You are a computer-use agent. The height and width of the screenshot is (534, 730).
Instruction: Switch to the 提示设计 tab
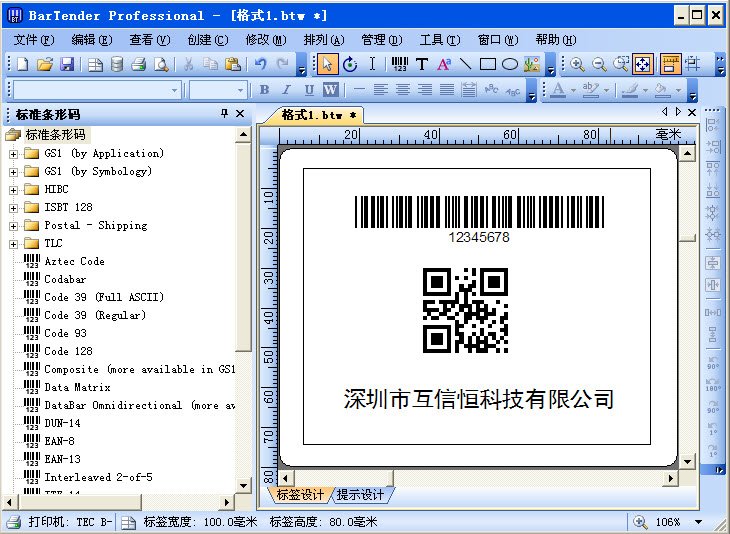pos(360,495)
